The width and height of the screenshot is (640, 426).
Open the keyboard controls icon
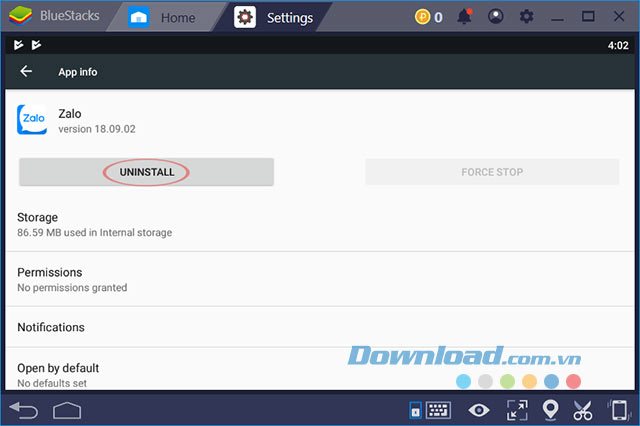coord(438,410)
